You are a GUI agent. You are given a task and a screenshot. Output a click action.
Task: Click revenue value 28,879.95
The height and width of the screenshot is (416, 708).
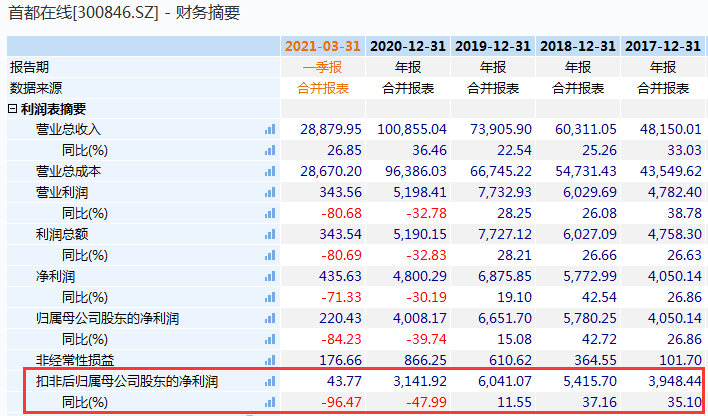pos(331,130)
